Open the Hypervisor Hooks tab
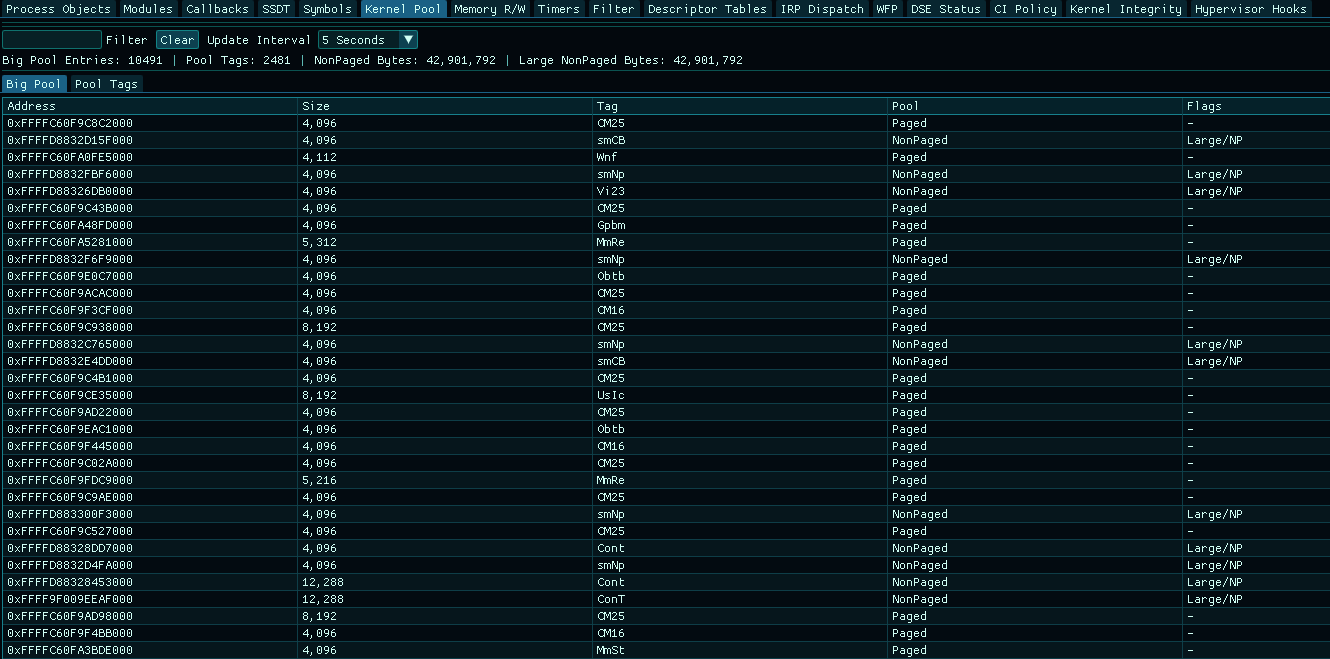The image size is (1330, 659). click(x=1251, y=9)
